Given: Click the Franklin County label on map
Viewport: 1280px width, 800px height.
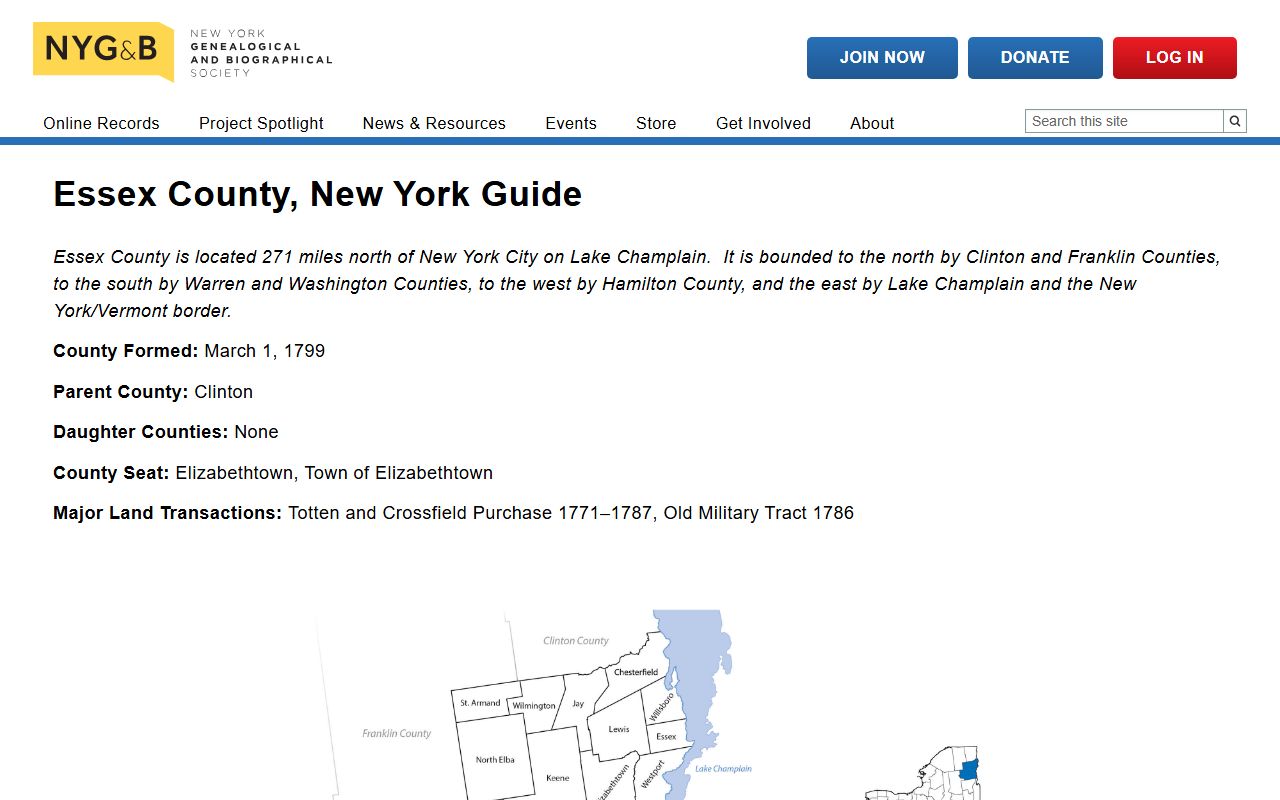Looking at the screenshot, I should (396, 734).
